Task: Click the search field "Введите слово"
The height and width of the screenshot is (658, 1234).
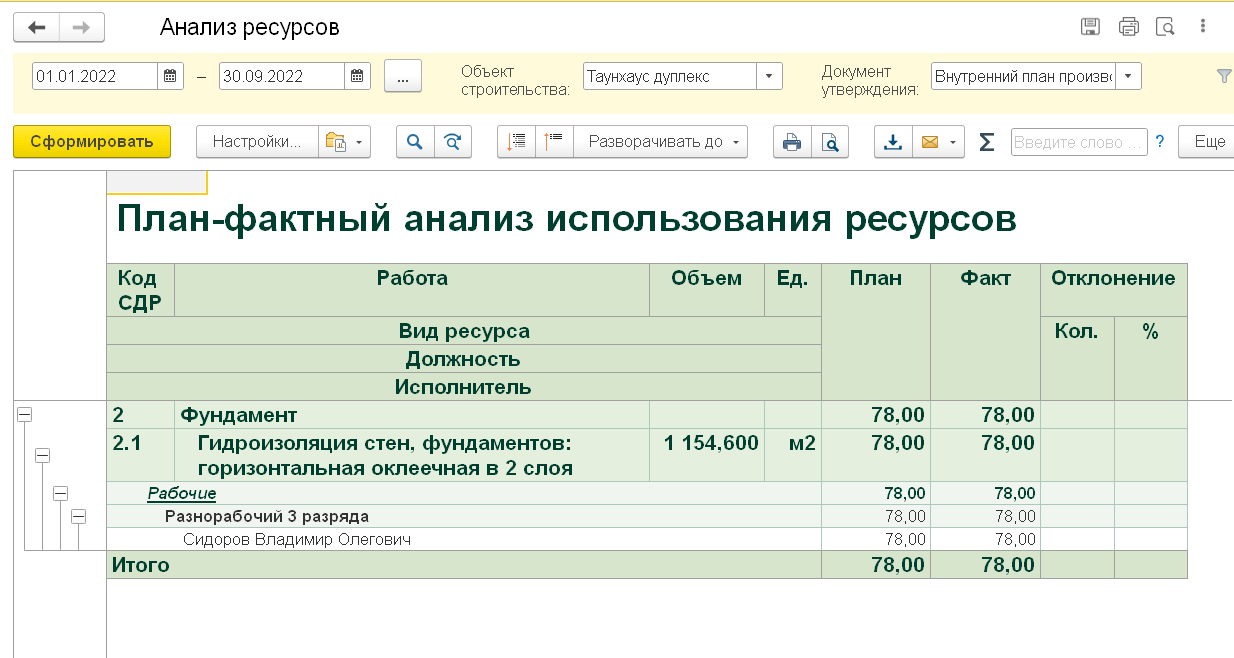Action: [1078, 142]
